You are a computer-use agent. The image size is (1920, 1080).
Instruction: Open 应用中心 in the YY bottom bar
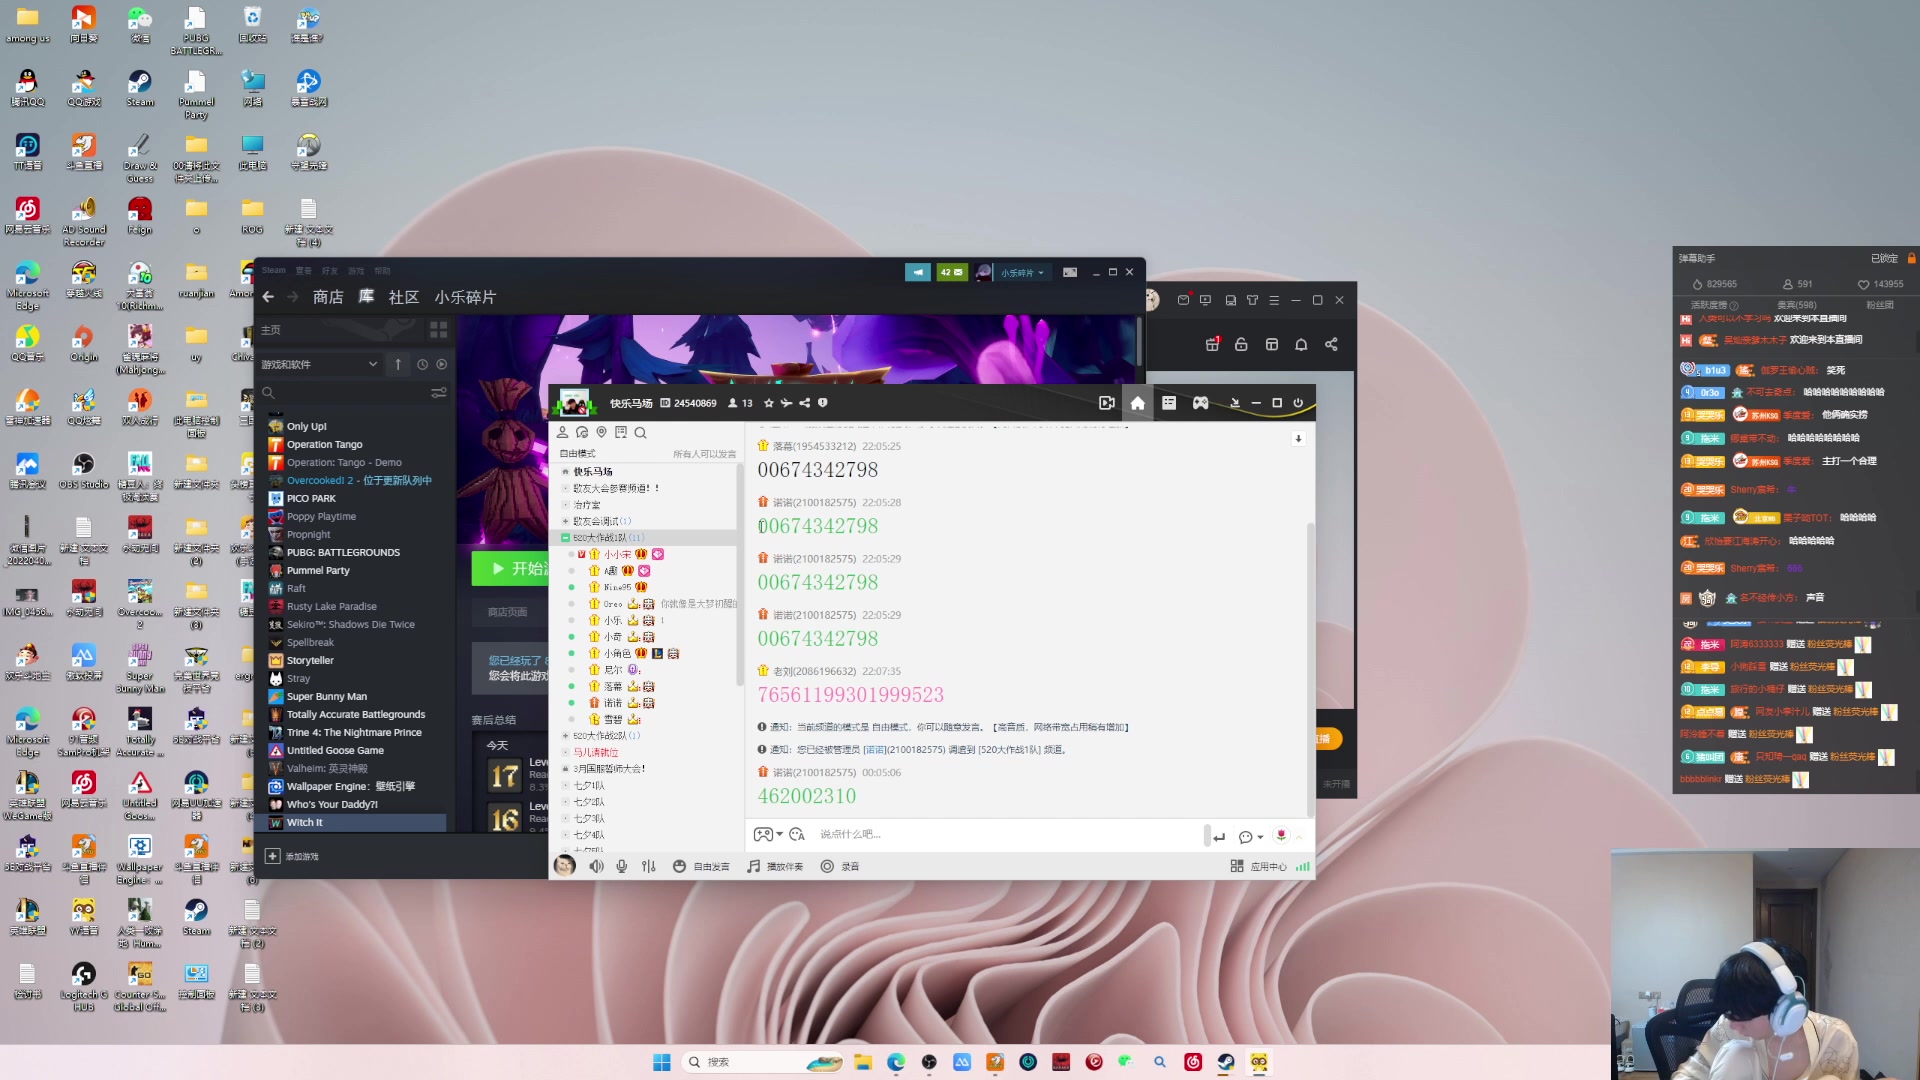1259,866
